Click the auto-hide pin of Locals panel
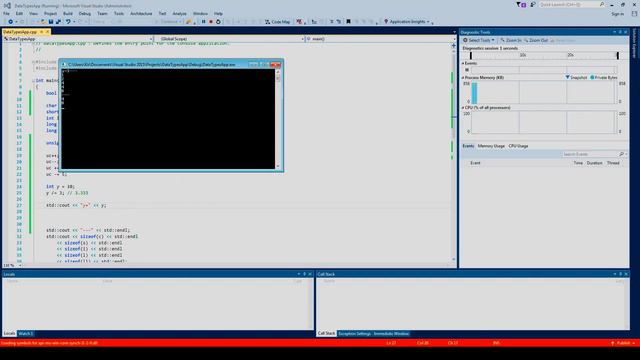 point(304,274)
